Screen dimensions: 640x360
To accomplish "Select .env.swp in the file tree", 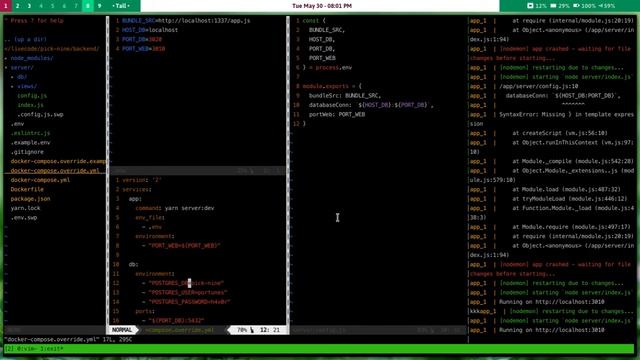I will [24, 218].
